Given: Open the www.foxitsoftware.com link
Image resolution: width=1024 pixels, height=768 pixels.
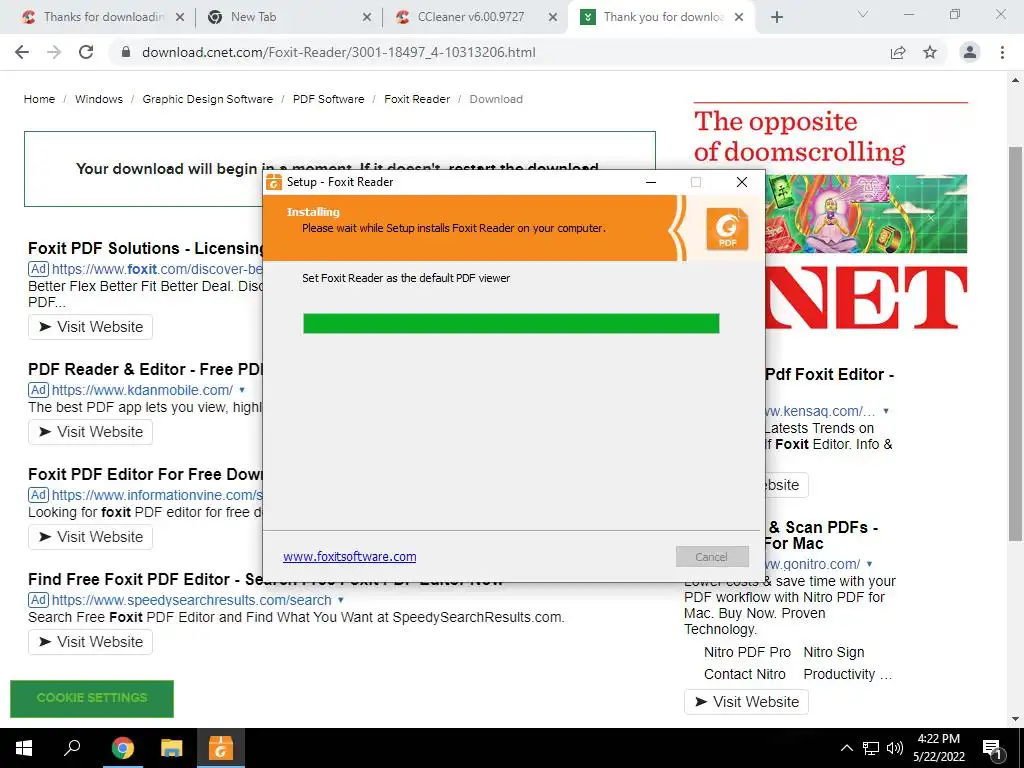Looking at the screenshot, I should tap(349, 556).
